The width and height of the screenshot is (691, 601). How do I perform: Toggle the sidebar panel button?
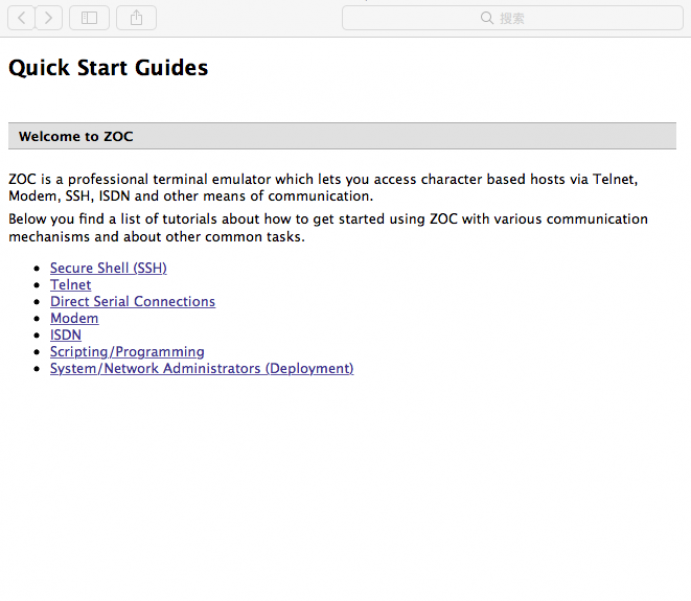(89, 18)
